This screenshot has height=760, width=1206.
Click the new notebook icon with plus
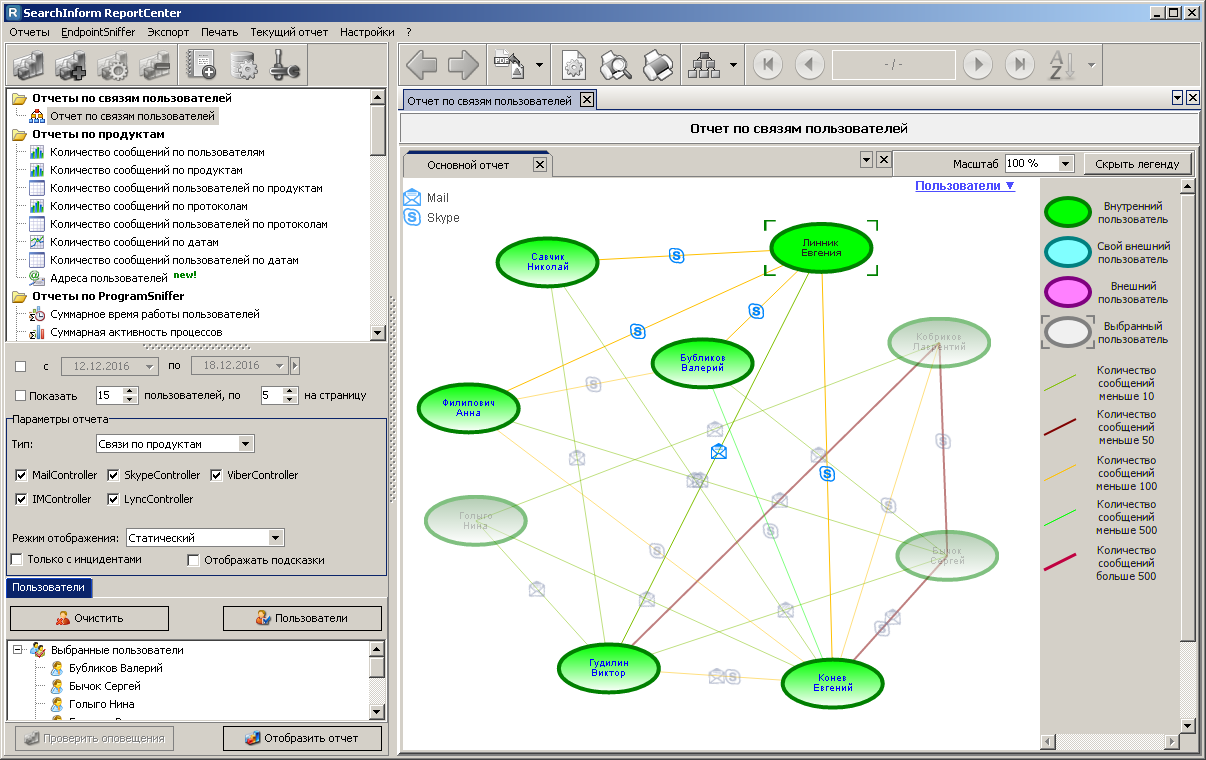(x=201, y=66)
